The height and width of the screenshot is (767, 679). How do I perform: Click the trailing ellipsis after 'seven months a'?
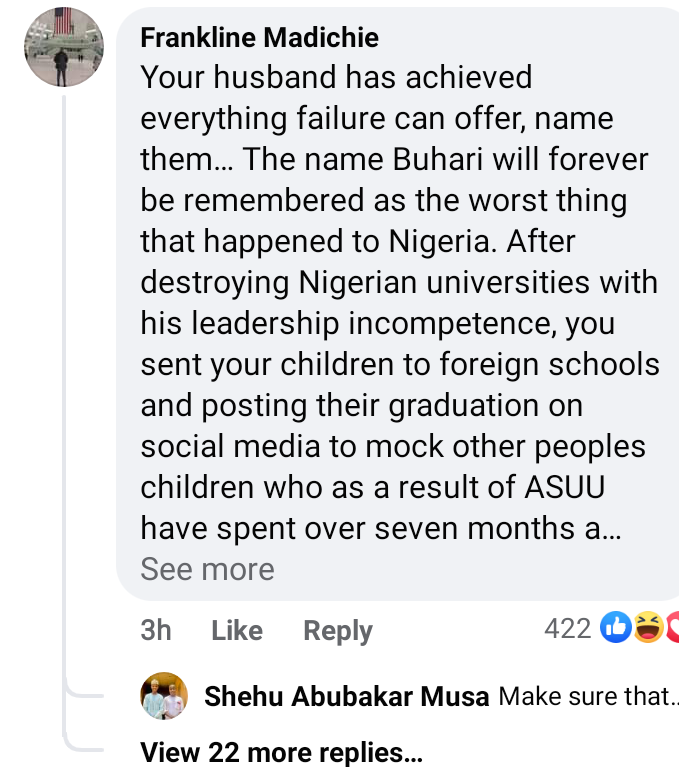pyautogui.click(x=611, y=528)
